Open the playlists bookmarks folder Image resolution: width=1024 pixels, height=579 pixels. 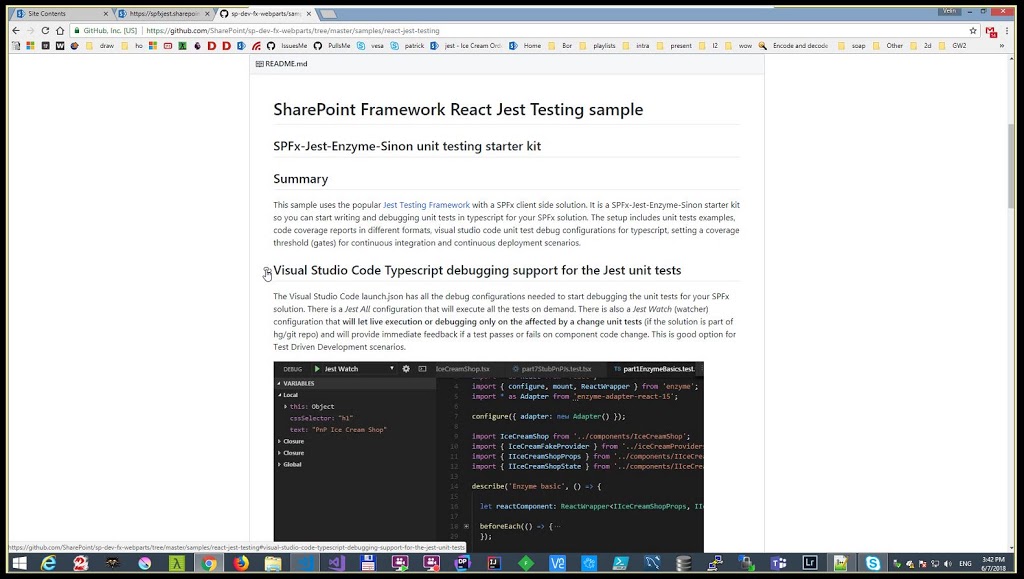pos(597,46)
